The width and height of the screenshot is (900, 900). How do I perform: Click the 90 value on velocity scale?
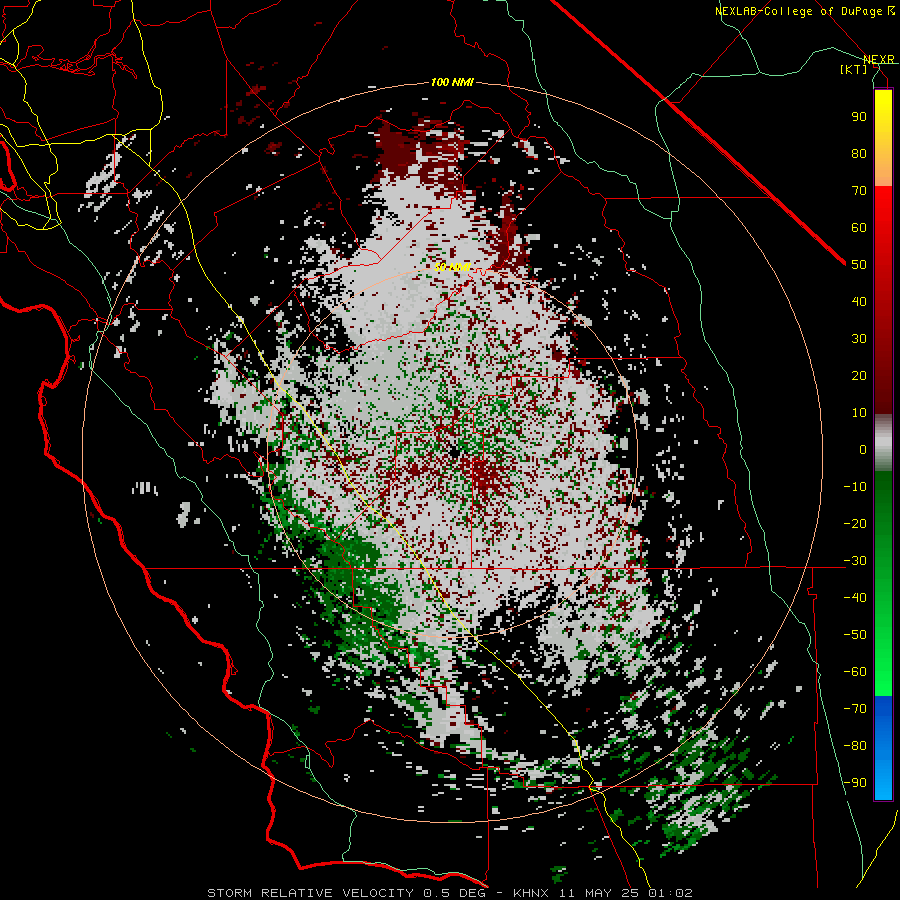[859, 117]
